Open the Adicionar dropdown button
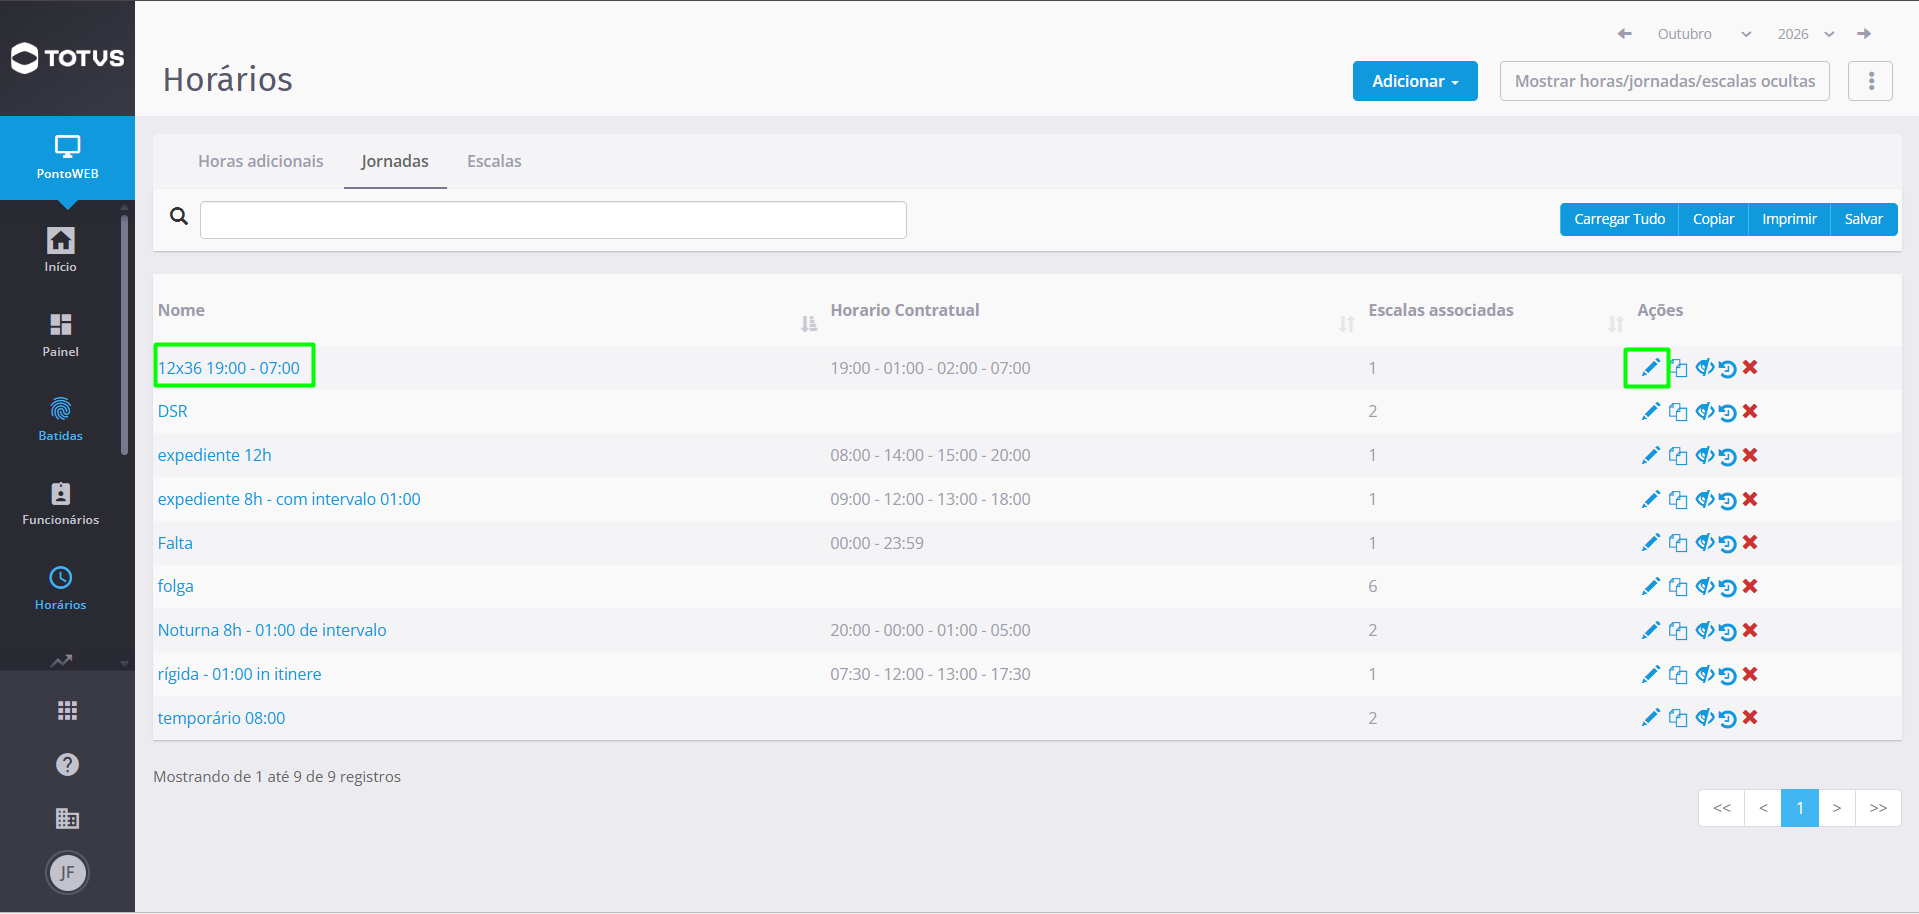Screen dimensions: 1919x914 point(1415,81)
